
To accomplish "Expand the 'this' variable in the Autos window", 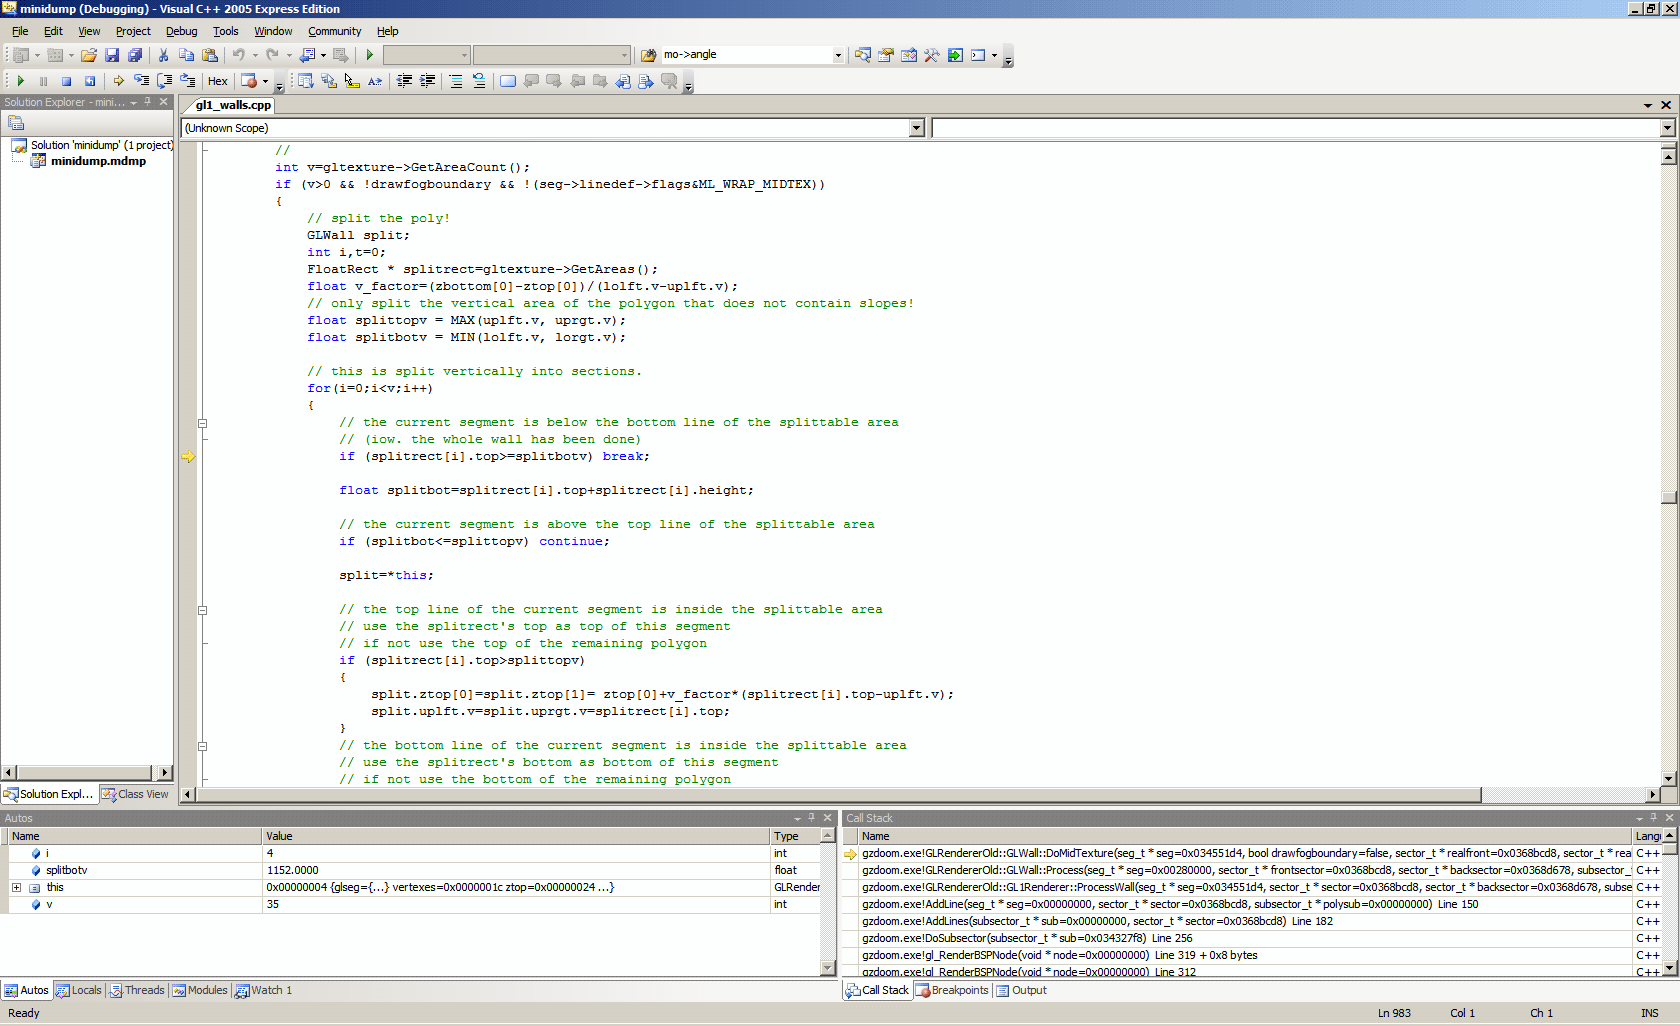I will [x=16, y=888].
